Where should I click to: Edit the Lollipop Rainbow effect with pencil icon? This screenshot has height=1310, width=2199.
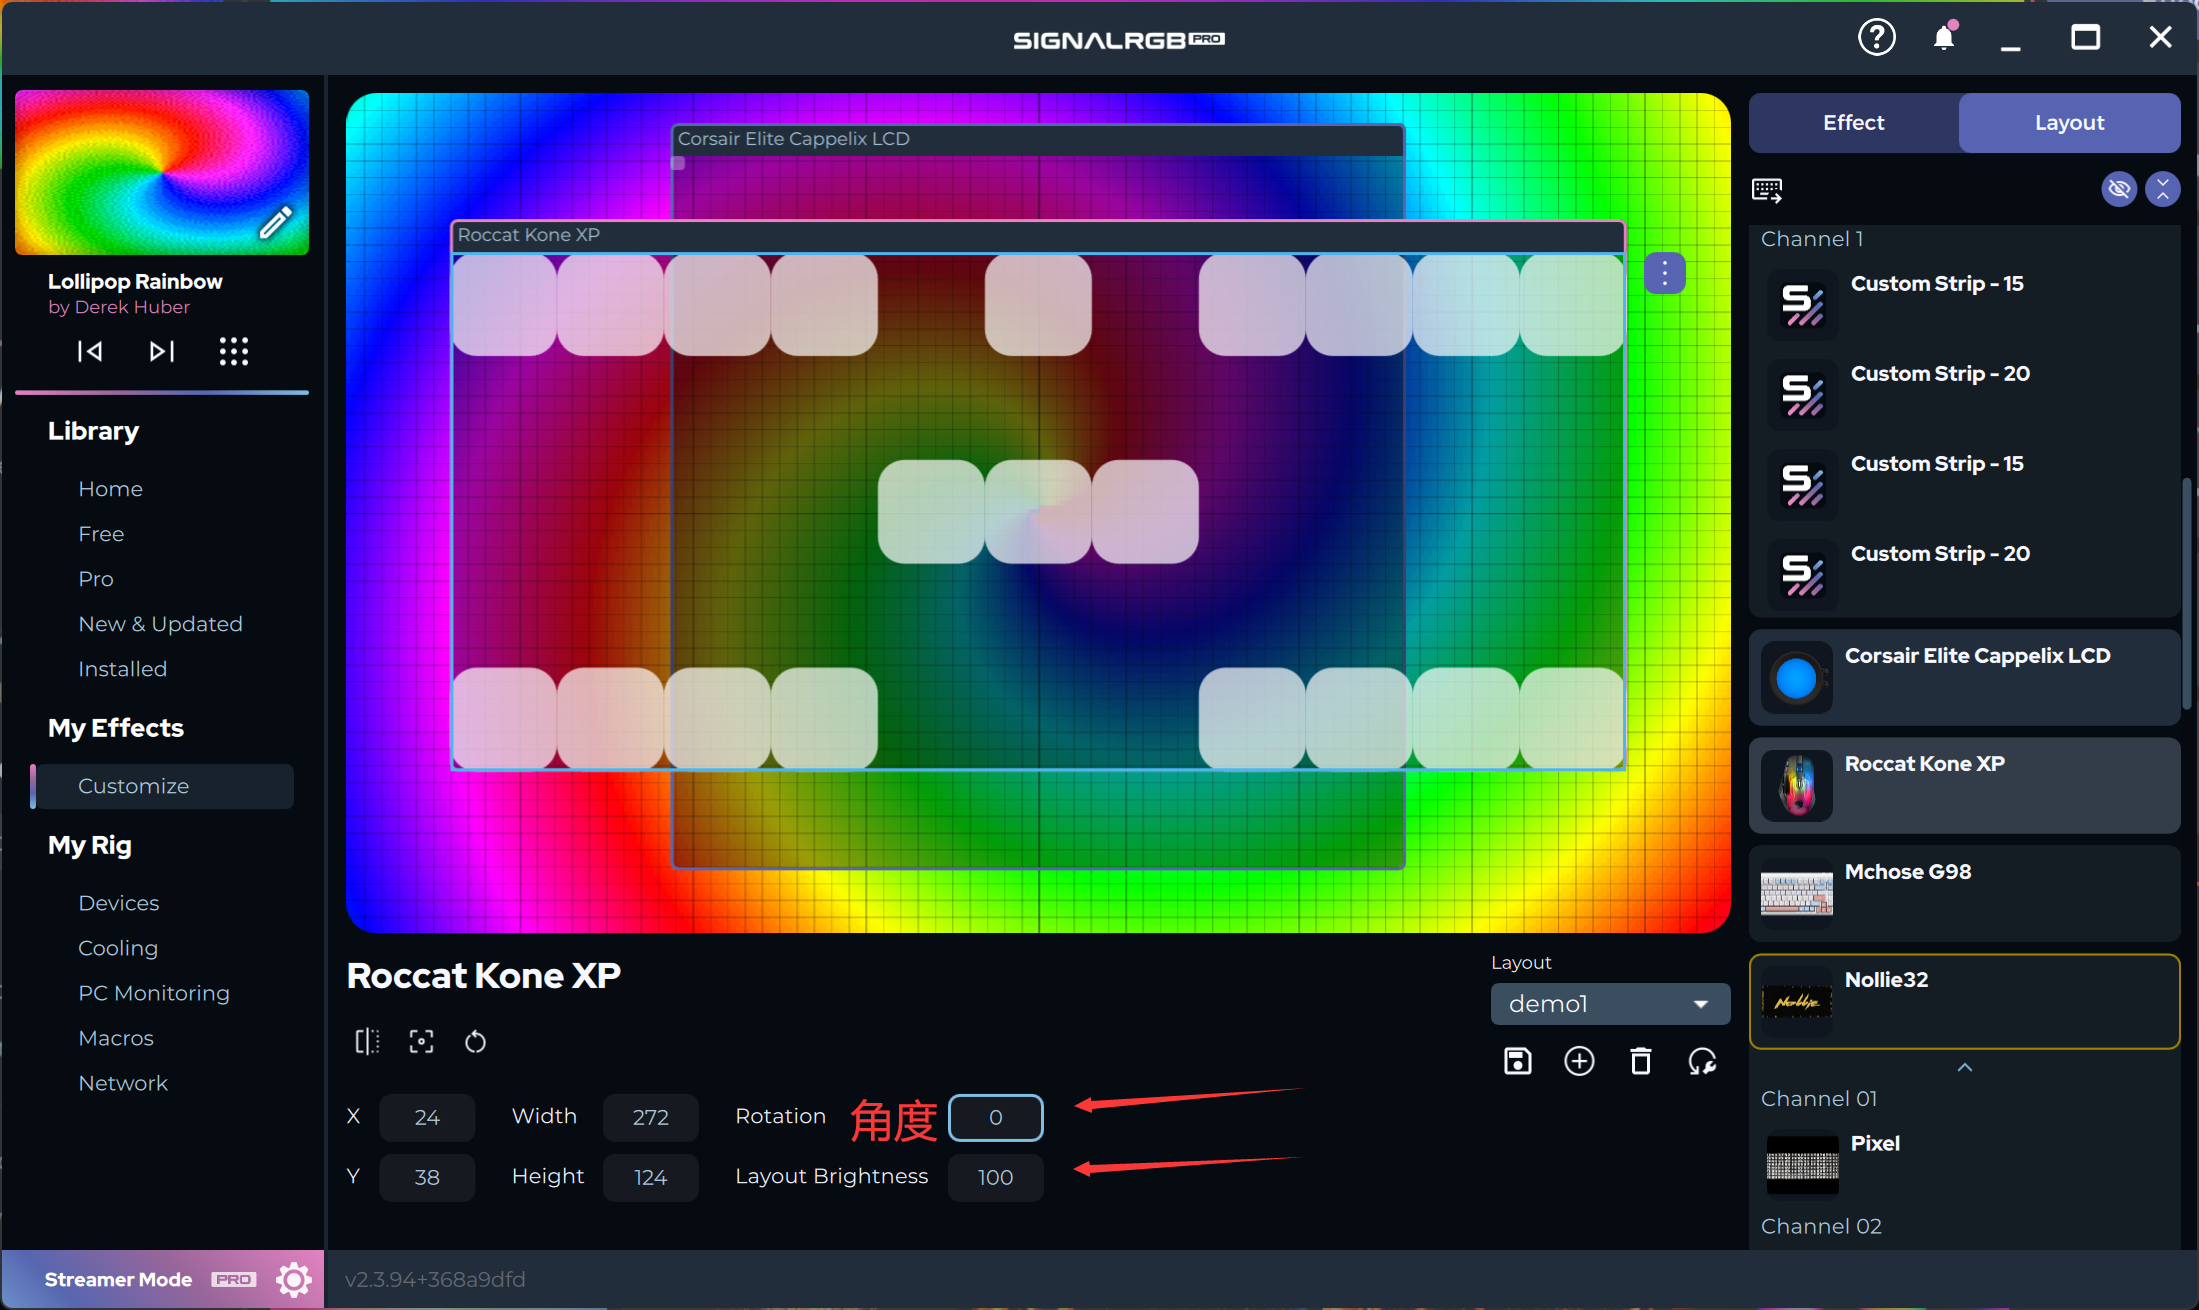pyautogui.click(x=275, y=222)
